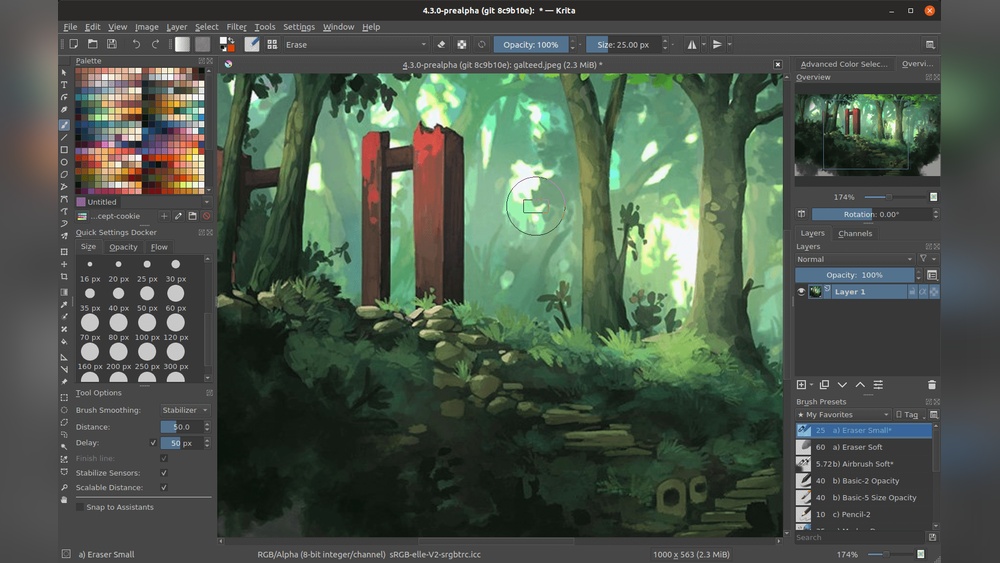
Task: Open the Filter menu
Action: point(236,27)
